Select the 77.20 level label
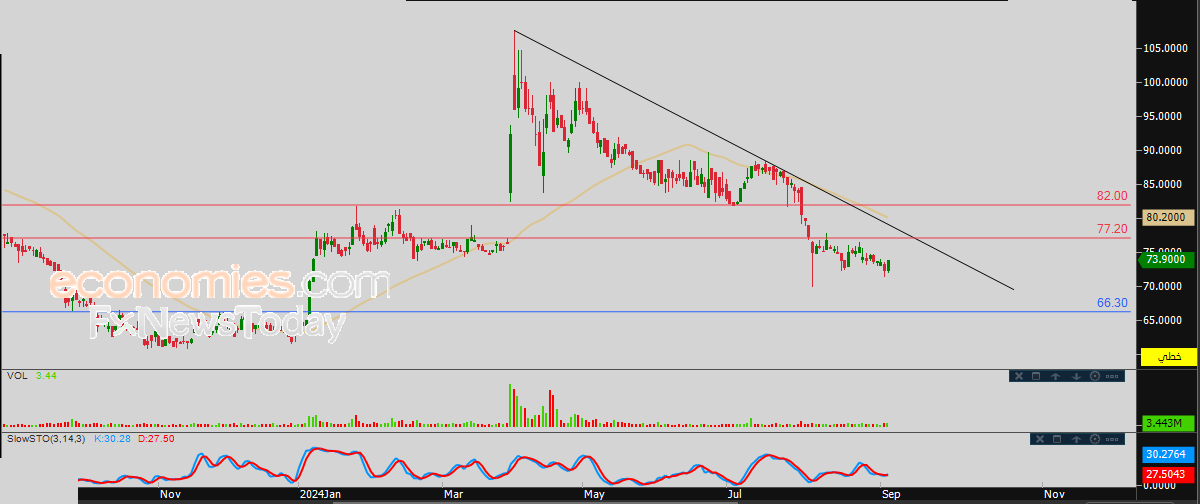 [1112, 229]
